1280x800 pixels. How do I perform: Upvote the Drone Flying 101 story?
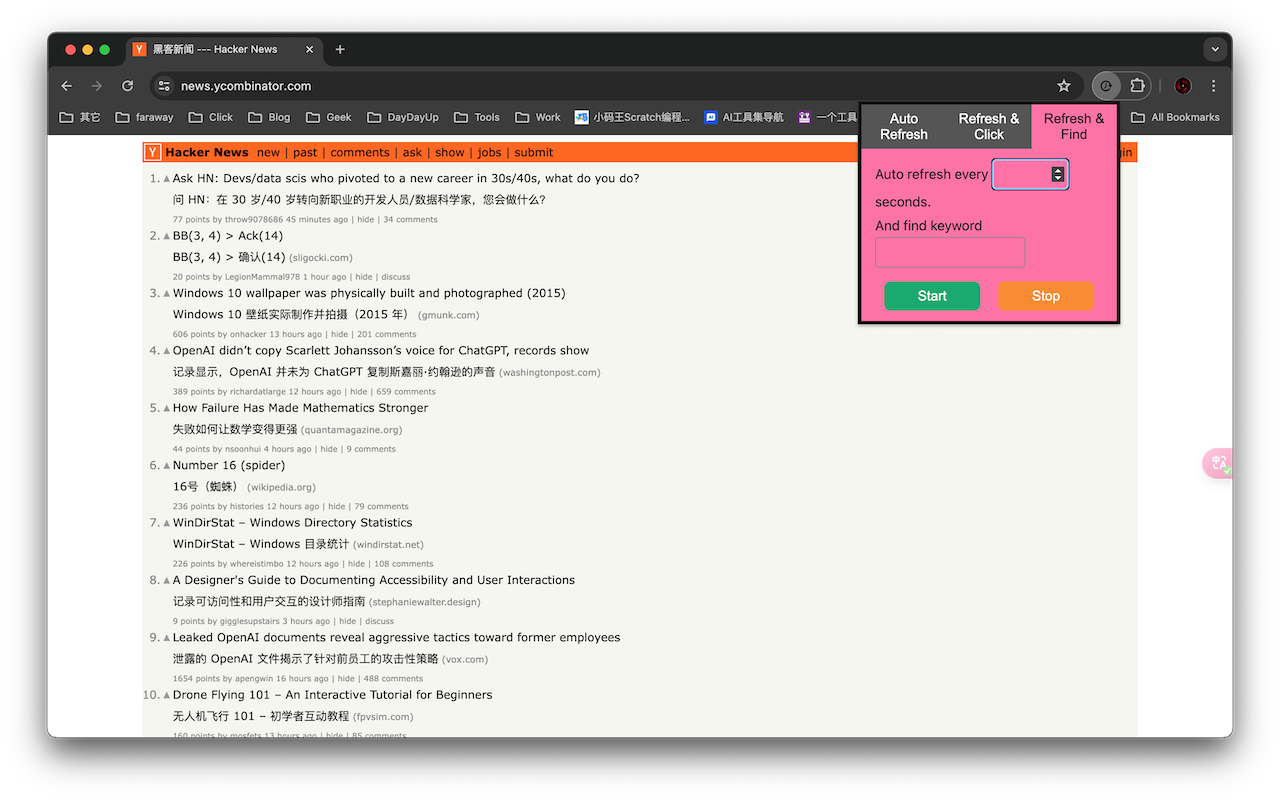167,696
